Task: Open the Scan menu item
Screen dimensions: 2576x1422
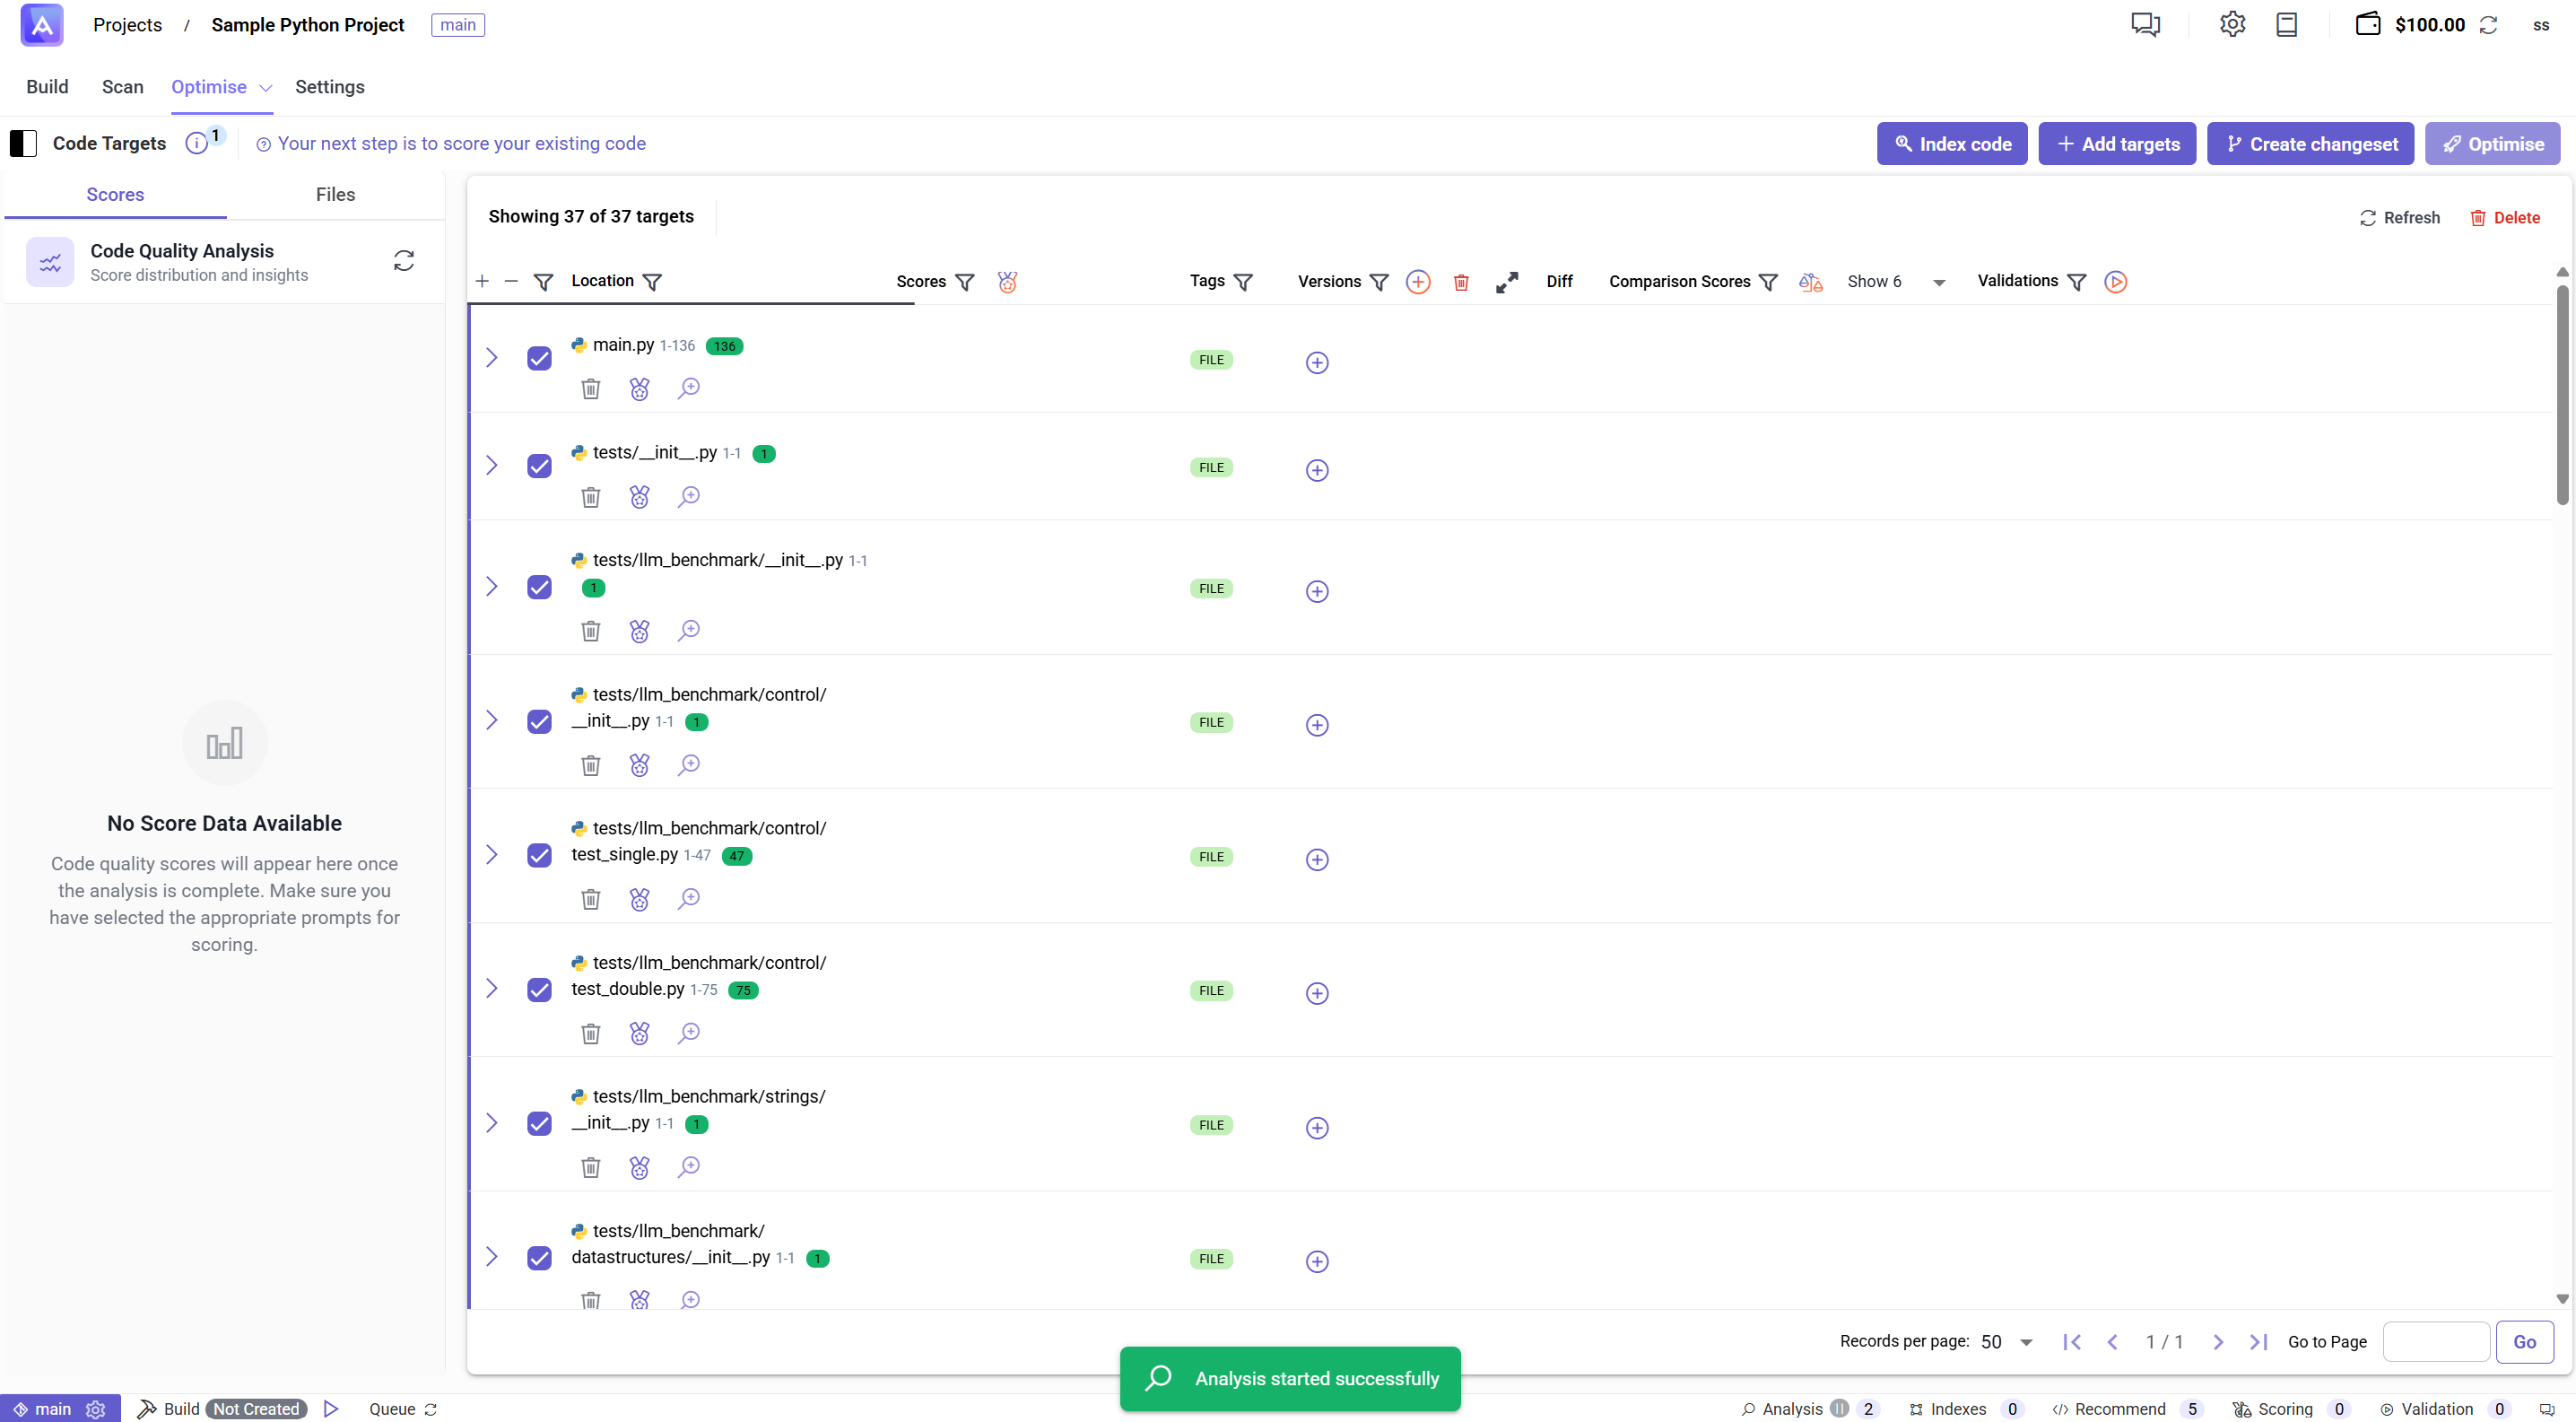Action: pos(122,87)
